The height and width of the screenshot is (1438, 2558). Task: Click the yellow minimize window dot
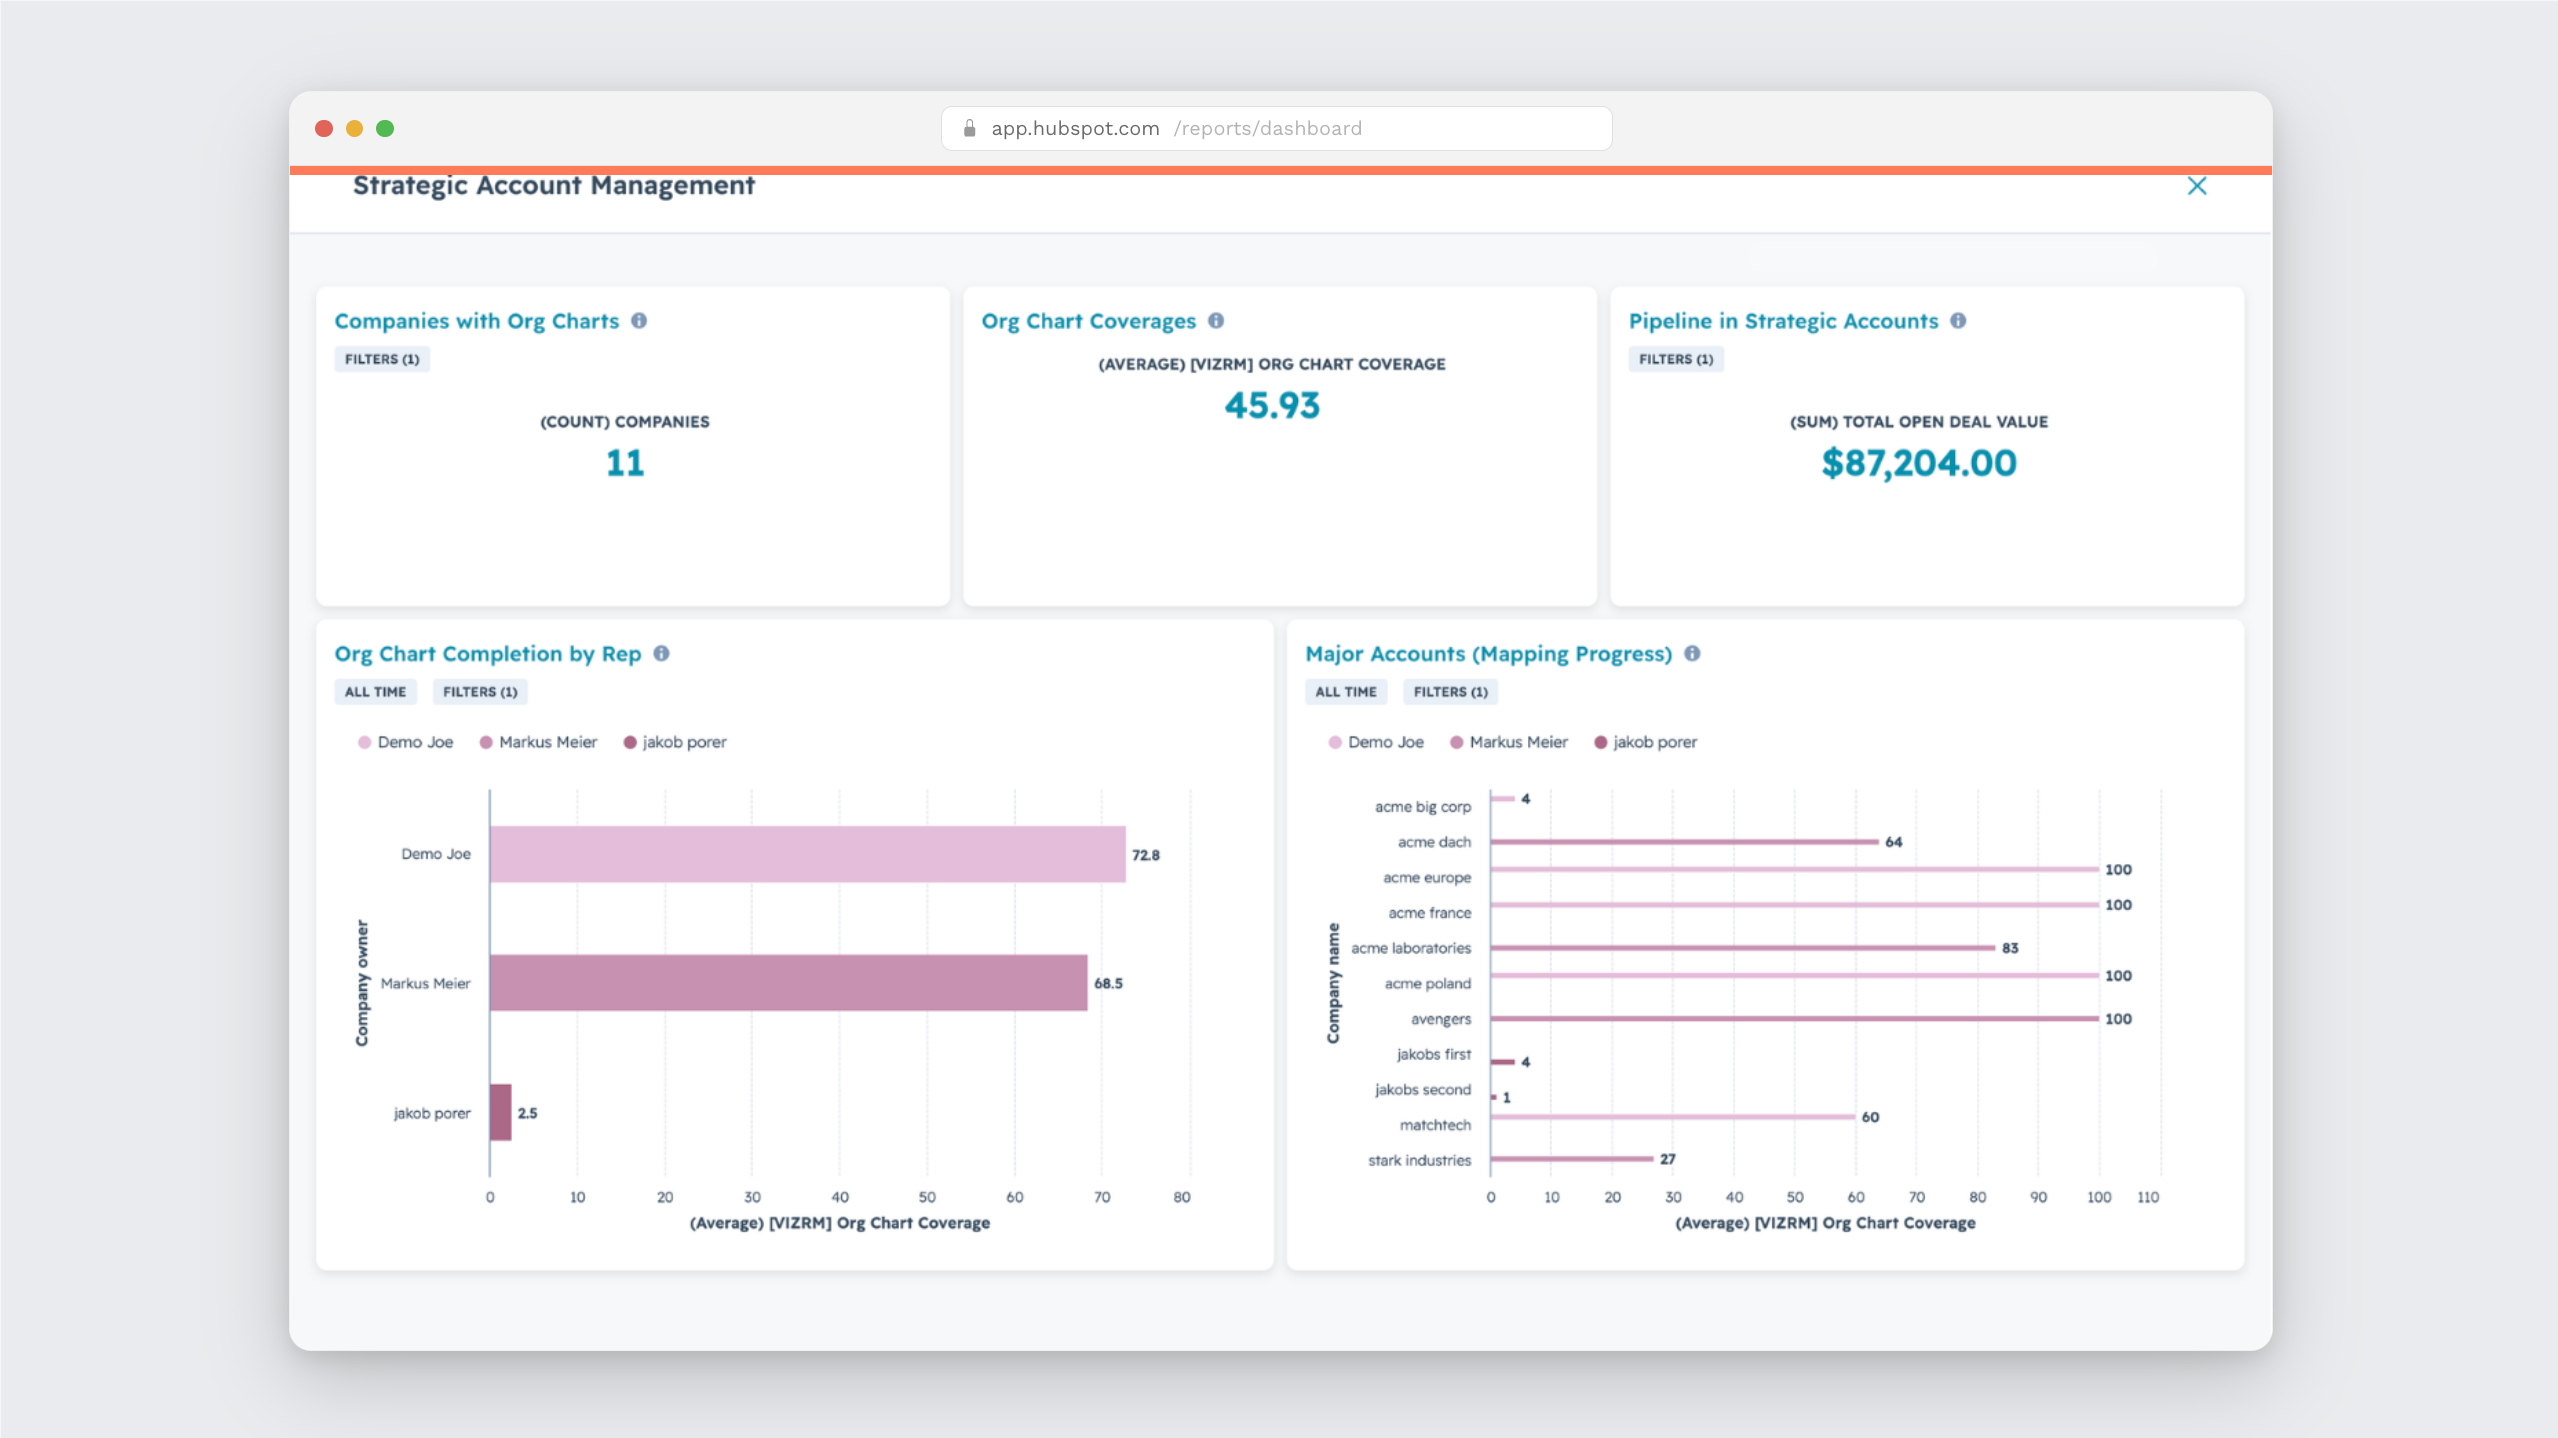tap(354, 128)
